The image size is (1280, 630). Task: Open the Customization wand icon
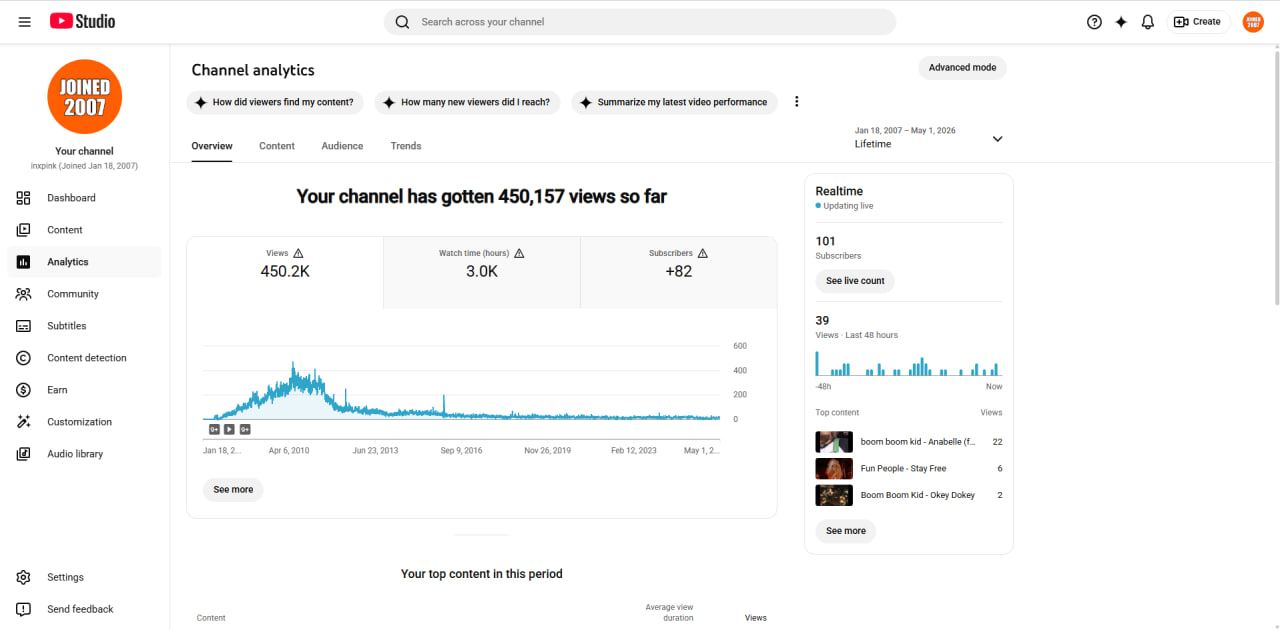24,422
